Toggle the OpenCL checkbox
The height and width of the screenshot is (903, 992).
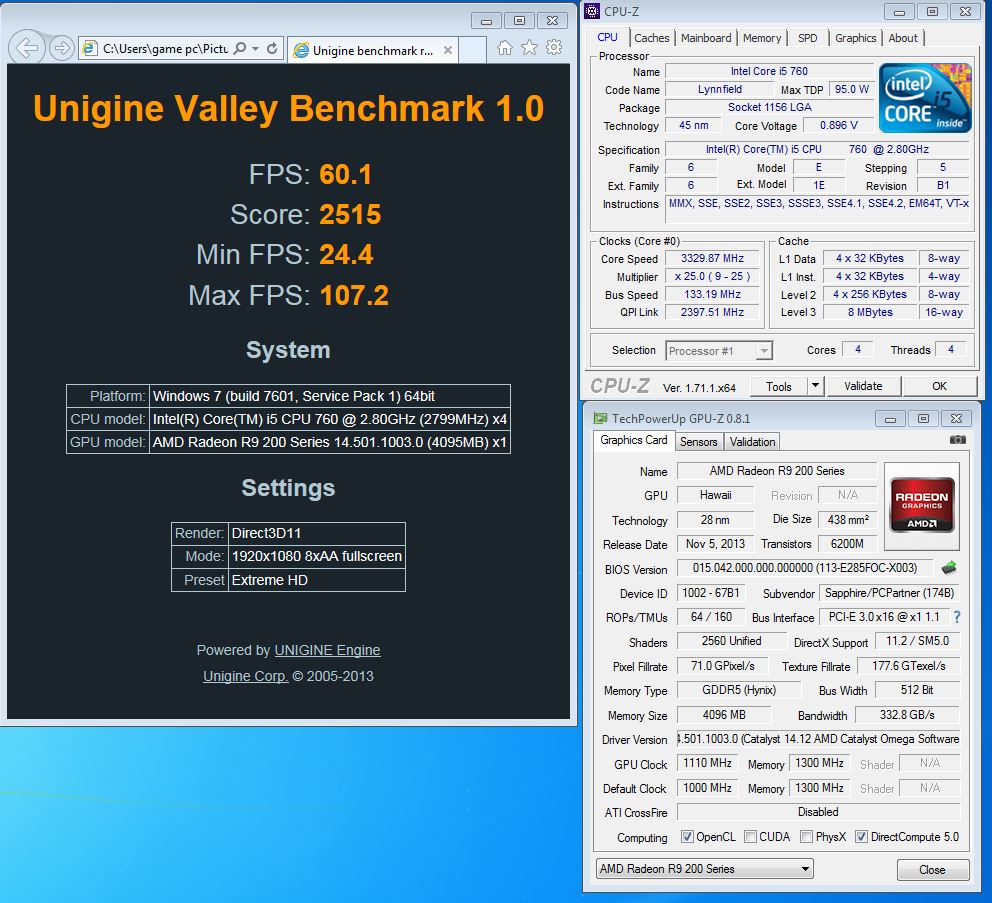(687, 837)
